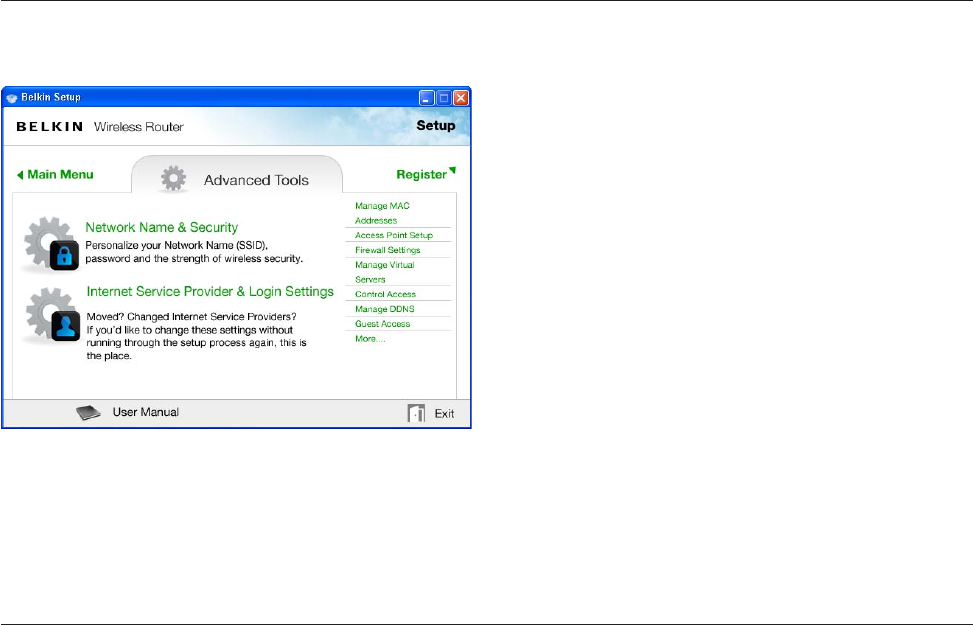Click the Internet Service Provider gear-person icon
Image resolution: width=973 pixels, height=625 pixels.
[x=53, y=315]
